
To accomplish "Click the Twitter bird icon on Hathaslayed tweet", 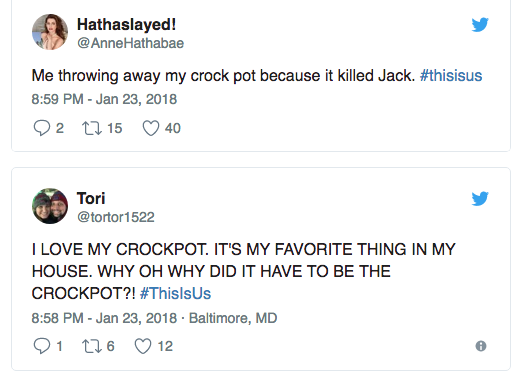I will (480, 25).
